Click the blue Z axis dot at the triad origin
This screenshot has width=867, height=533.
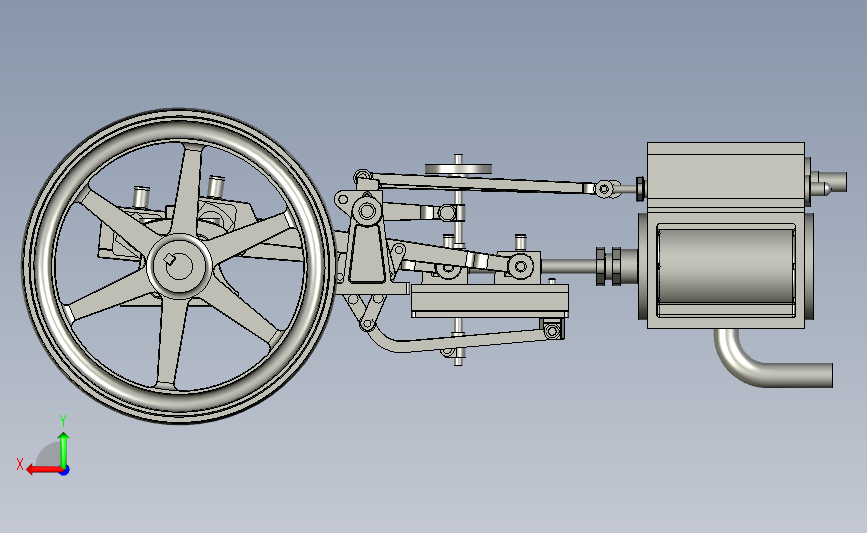tap(65, 471)
